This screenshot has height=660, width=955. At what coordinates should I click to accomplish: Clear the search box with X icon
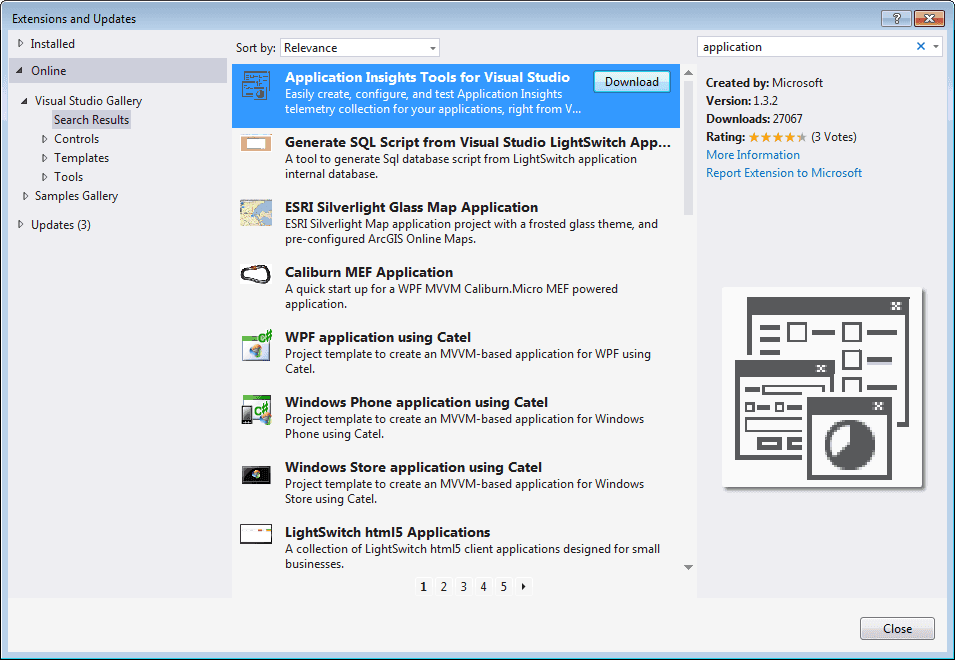(x=921, y=47)
